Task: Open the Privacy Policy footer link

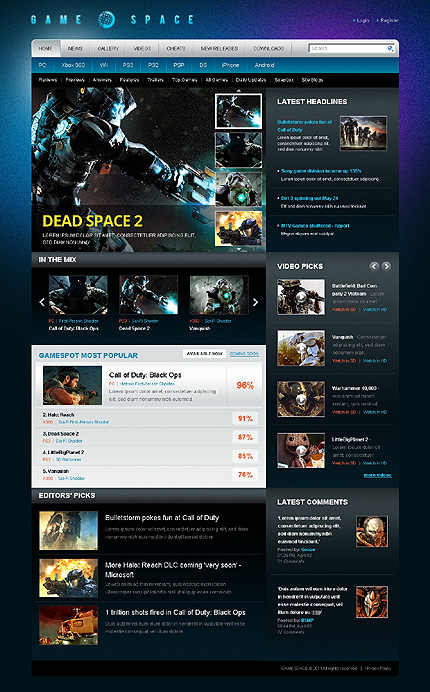Action: click(378, 668)
